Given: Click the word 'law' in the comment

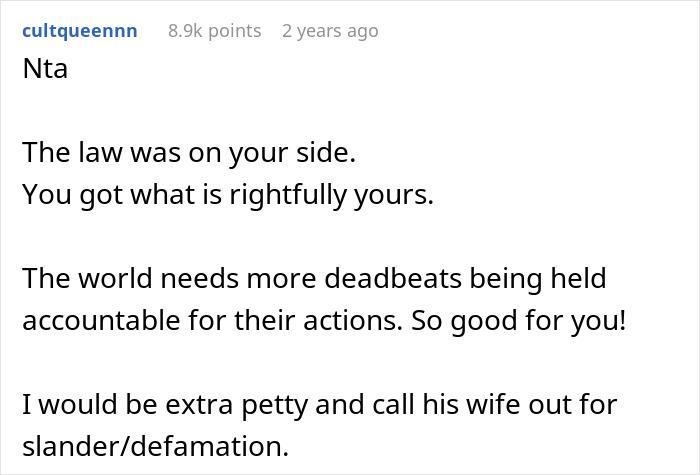Looking at the screenshot, I should point(100,152).
